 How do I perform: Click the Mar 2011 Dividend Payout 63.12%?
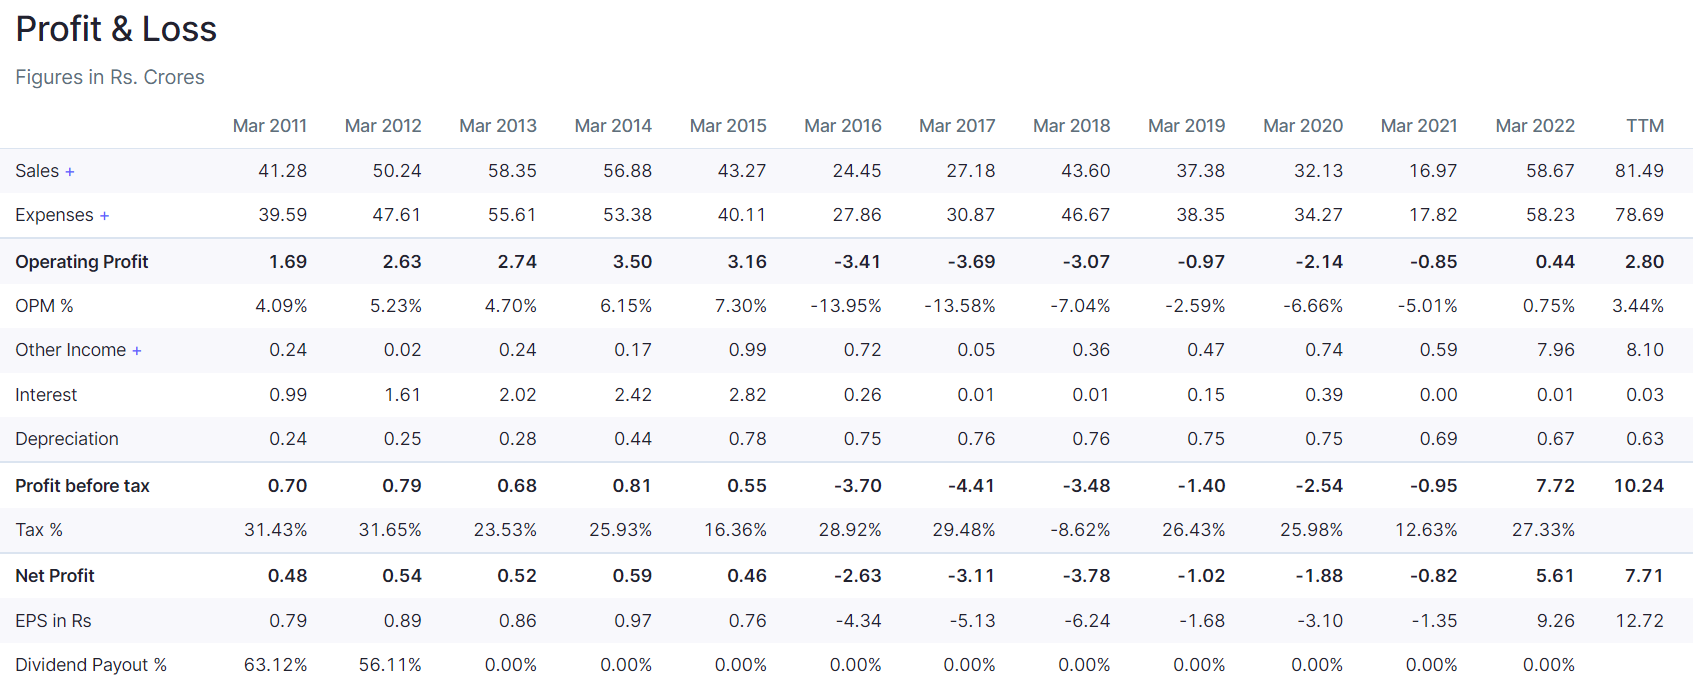click(275, 665)
